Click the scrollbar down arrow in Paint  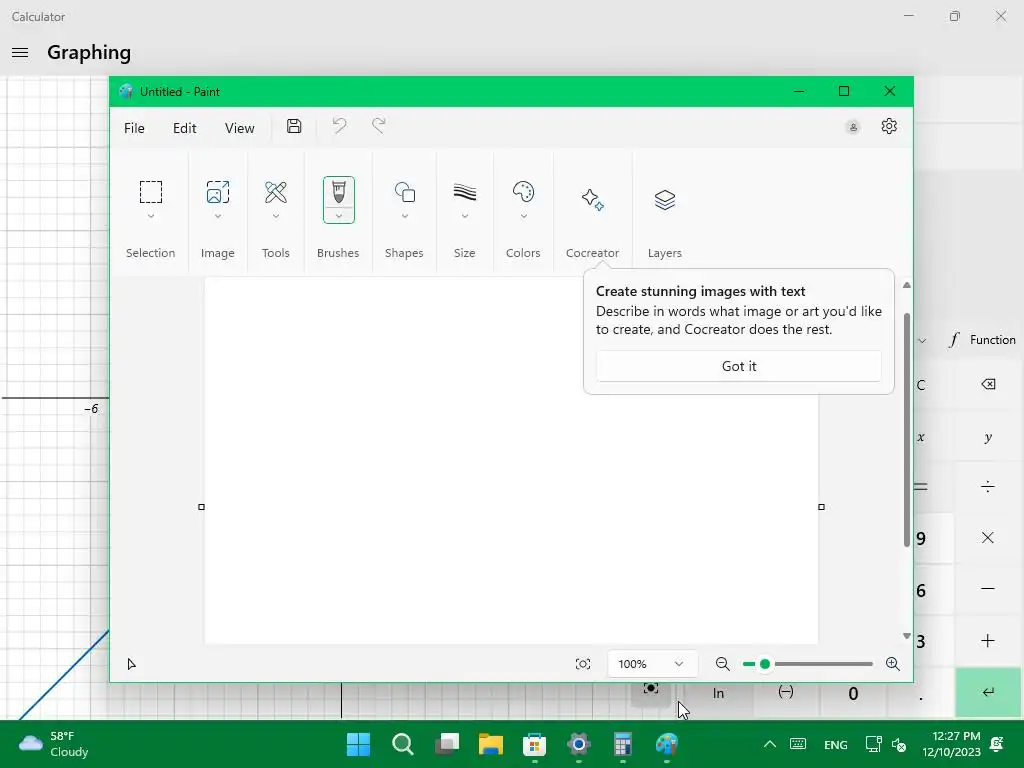click(x=906, y=635)
